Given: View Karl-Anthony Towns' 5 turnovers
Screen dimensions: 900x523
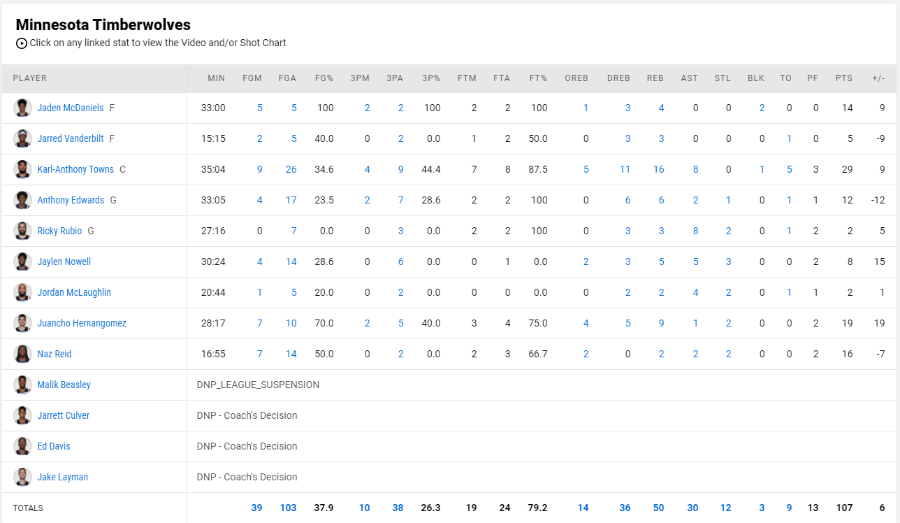Looking at the screenshot, I should pos(789,169).
